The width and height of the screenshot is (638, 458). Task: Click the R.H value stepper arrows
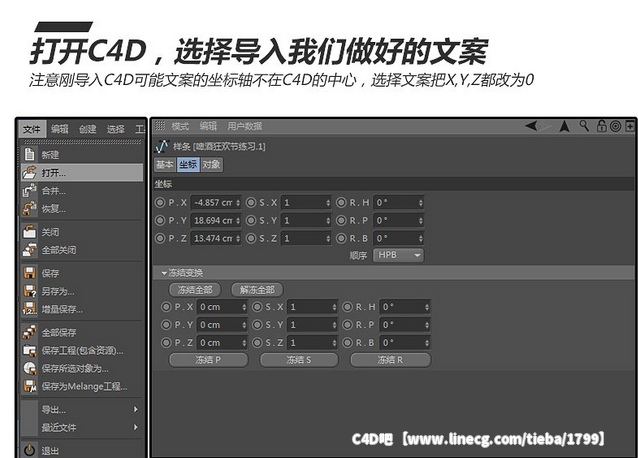click(420, 202)
